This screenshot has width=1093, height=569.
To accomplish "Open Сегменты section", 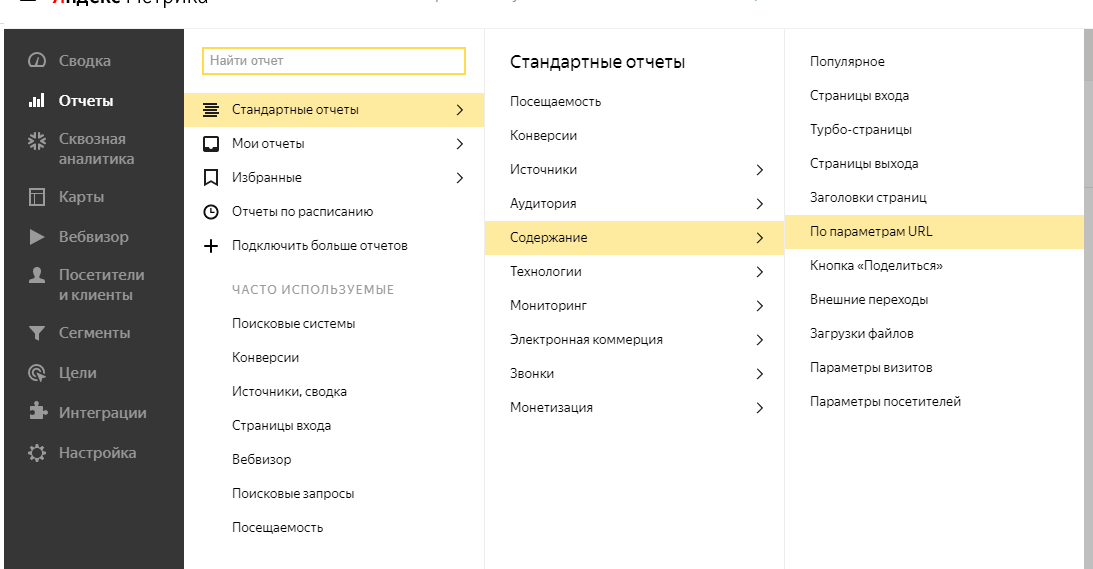I will coord(94,333).
